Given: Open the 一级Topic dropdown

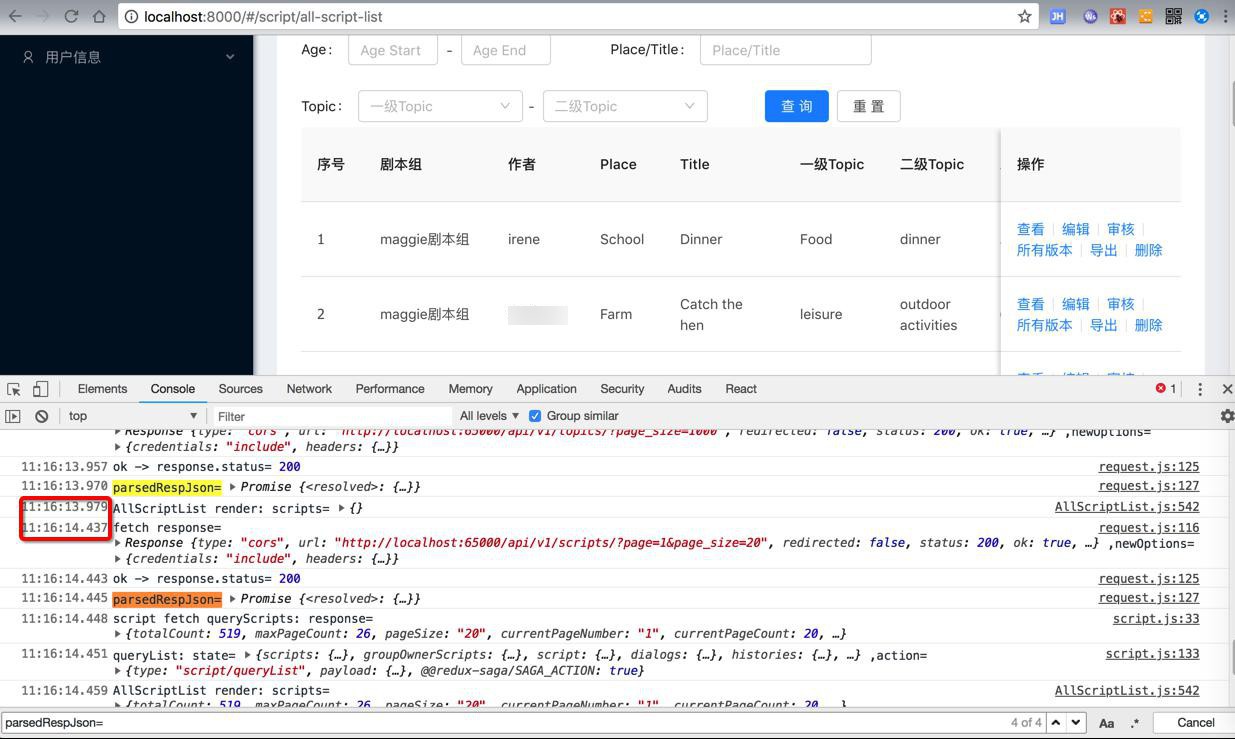Looking at the screenshot, I should coord(440,106).
